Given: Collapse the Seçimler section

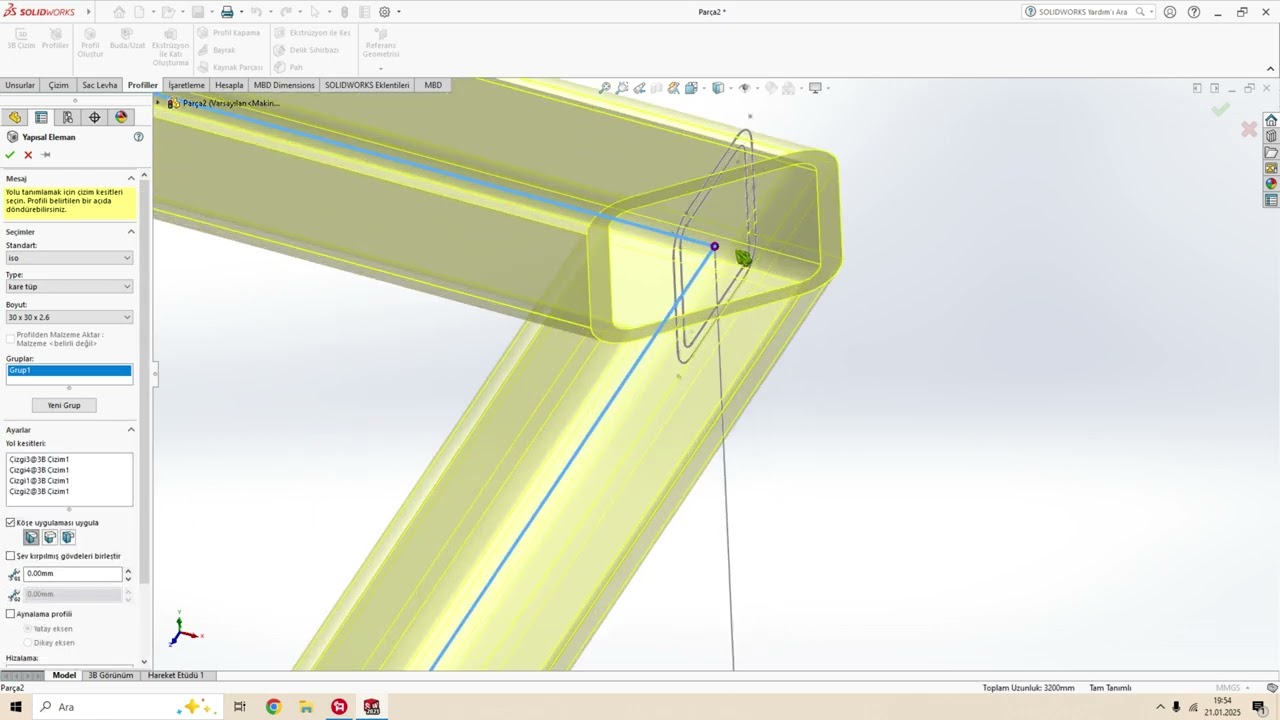Looking at the screenshot, I should (x=131, y=232).
